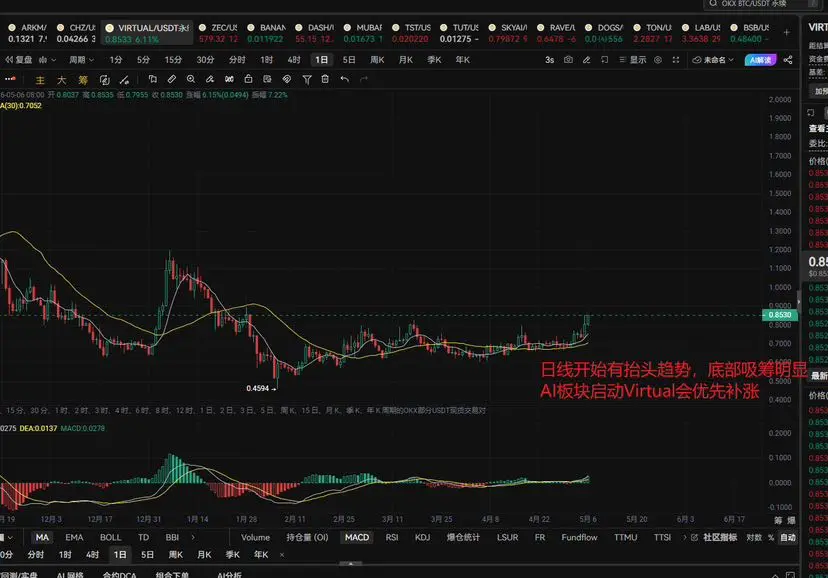Toggle the lock drawings icon
Screen dimensions: 828x578
pos(248,79)
